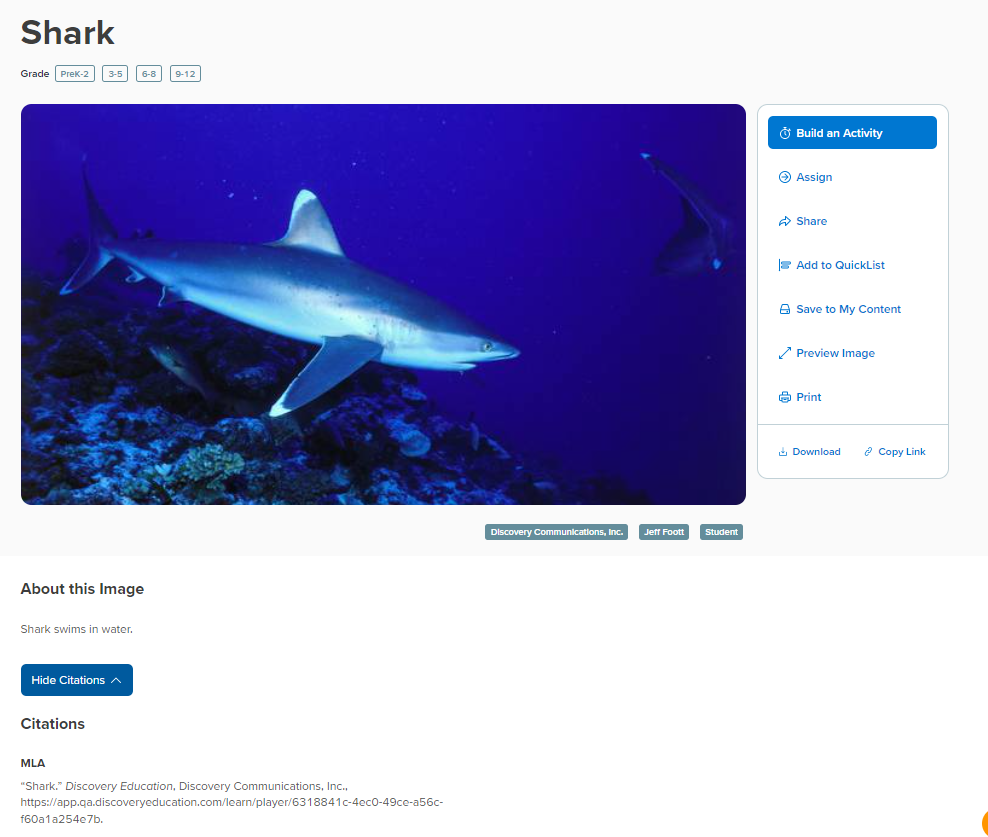Click the Assign arrow-circle icon
This screenshot has height=837, width=988.
tap(784, 177)
